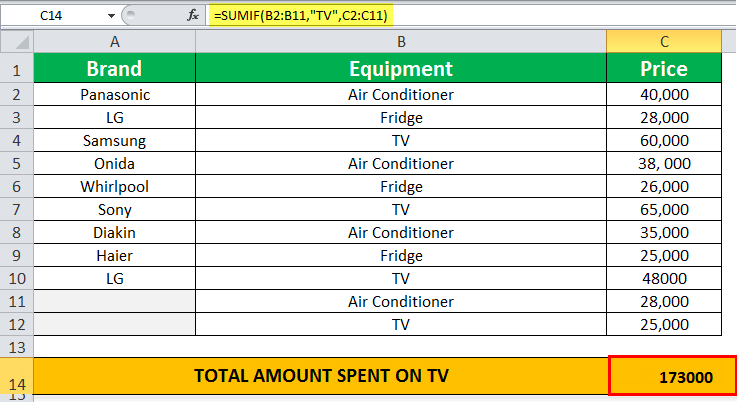Click the formula bar expand handle circle
Image resolution: width=737 pixels, height=402 pixels.
click(131, 16)
